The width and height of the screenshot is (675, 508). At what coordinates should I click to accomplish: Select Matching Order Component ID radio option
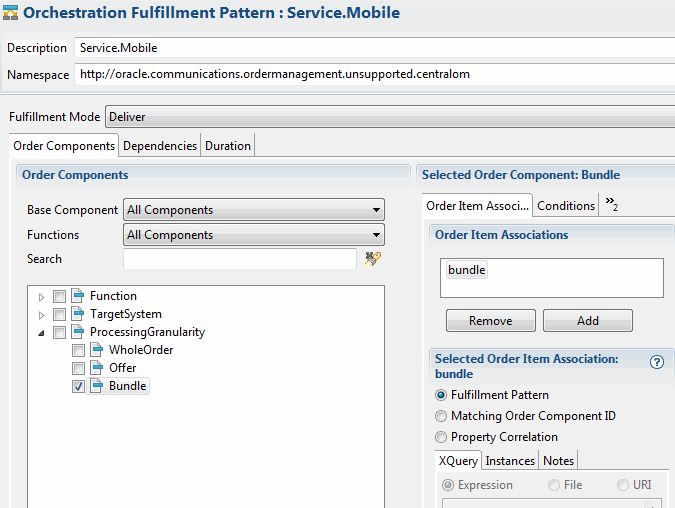point(441,416)
